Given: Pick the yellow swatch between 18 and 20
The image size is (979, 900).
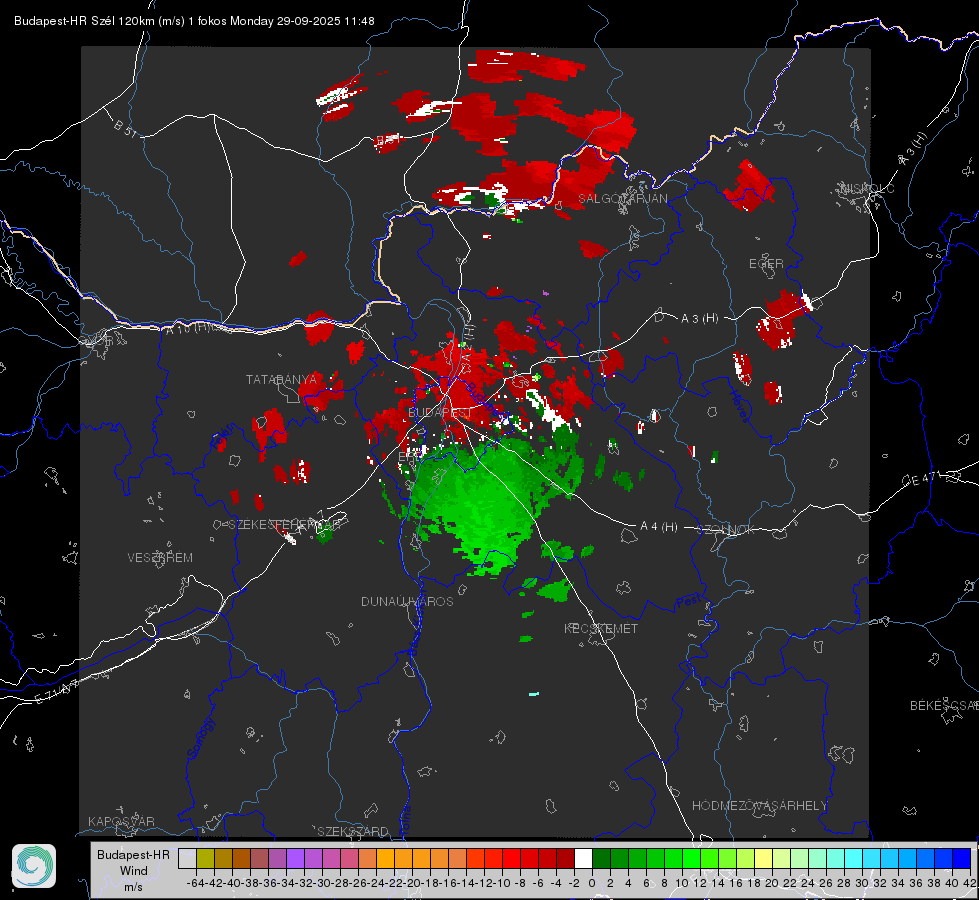Looking at the screenshot, I should [763, 858].
